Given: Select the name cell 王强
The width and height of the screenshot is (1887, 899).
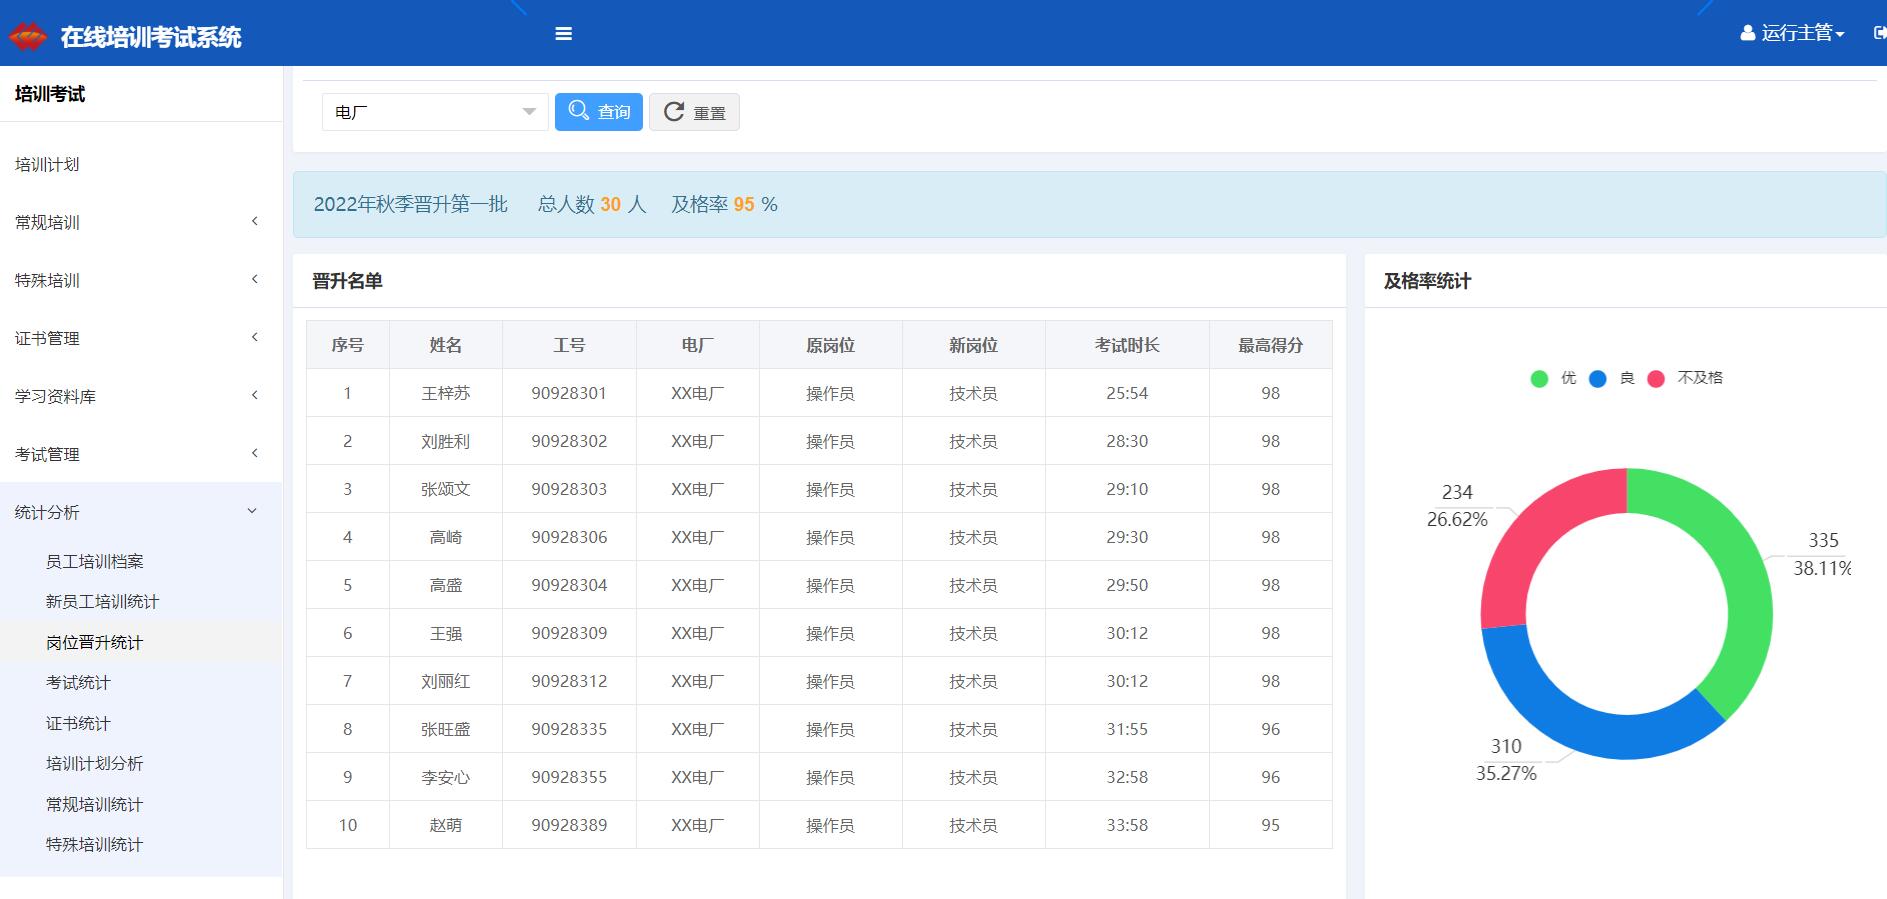Looking at the screenshot, I should pyautogui.click(x=445, y=633).
